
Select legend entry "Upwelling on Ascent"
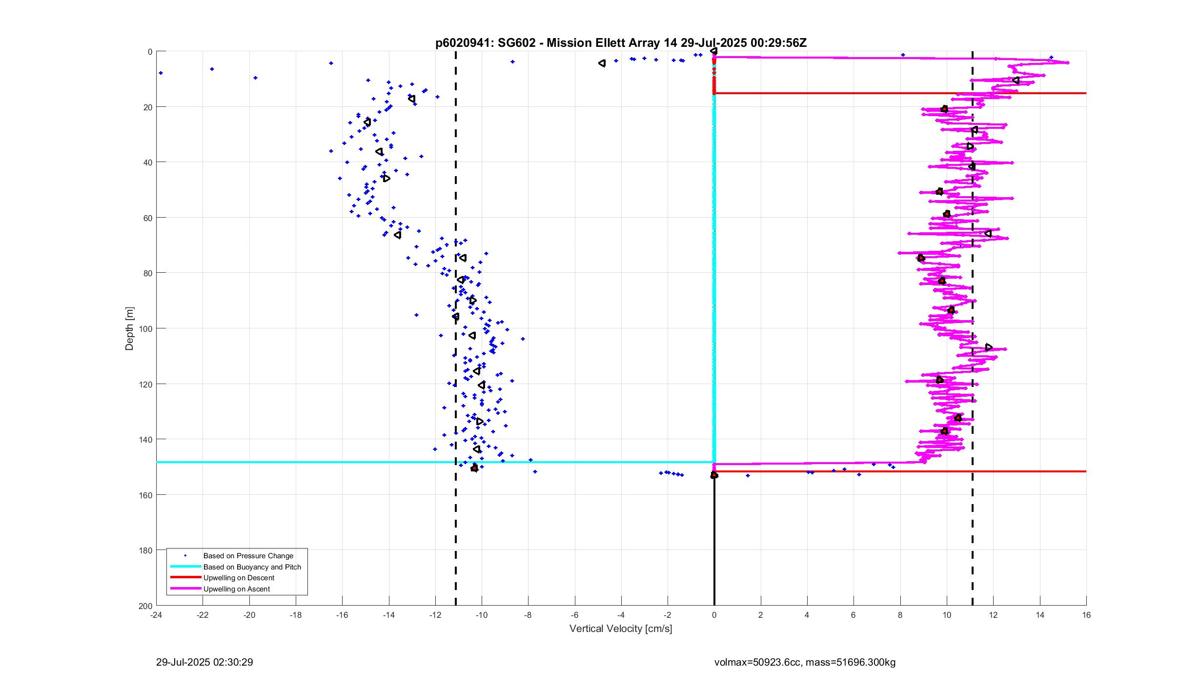tap(237, 589)
